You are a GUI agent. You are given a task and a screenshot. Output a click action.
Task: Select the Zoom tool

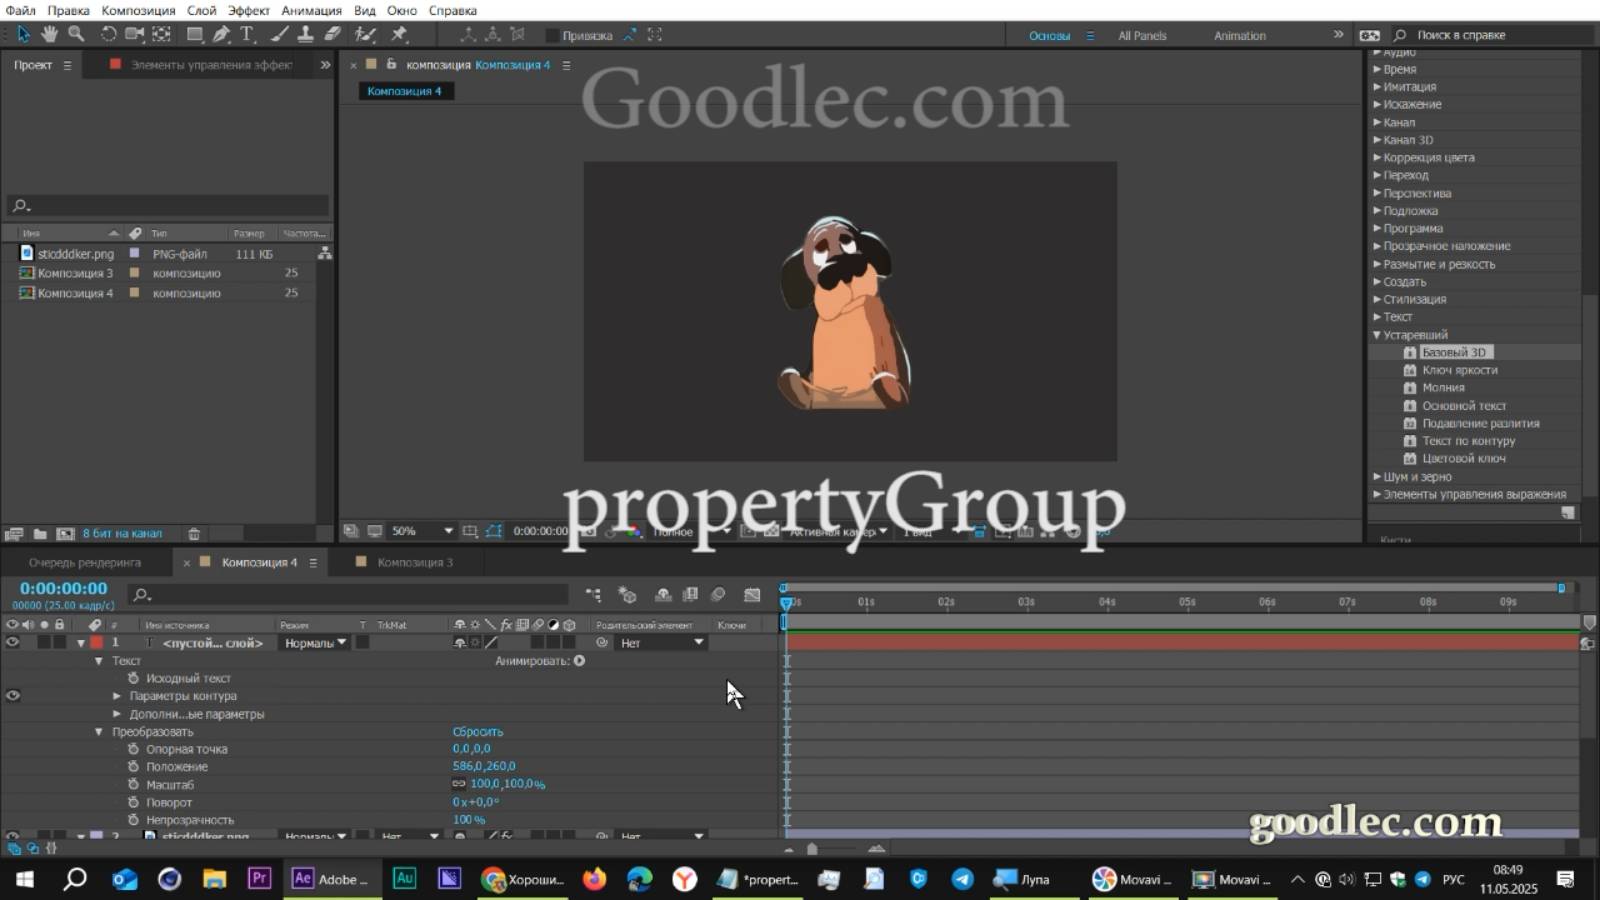click(x=77, y=34)
